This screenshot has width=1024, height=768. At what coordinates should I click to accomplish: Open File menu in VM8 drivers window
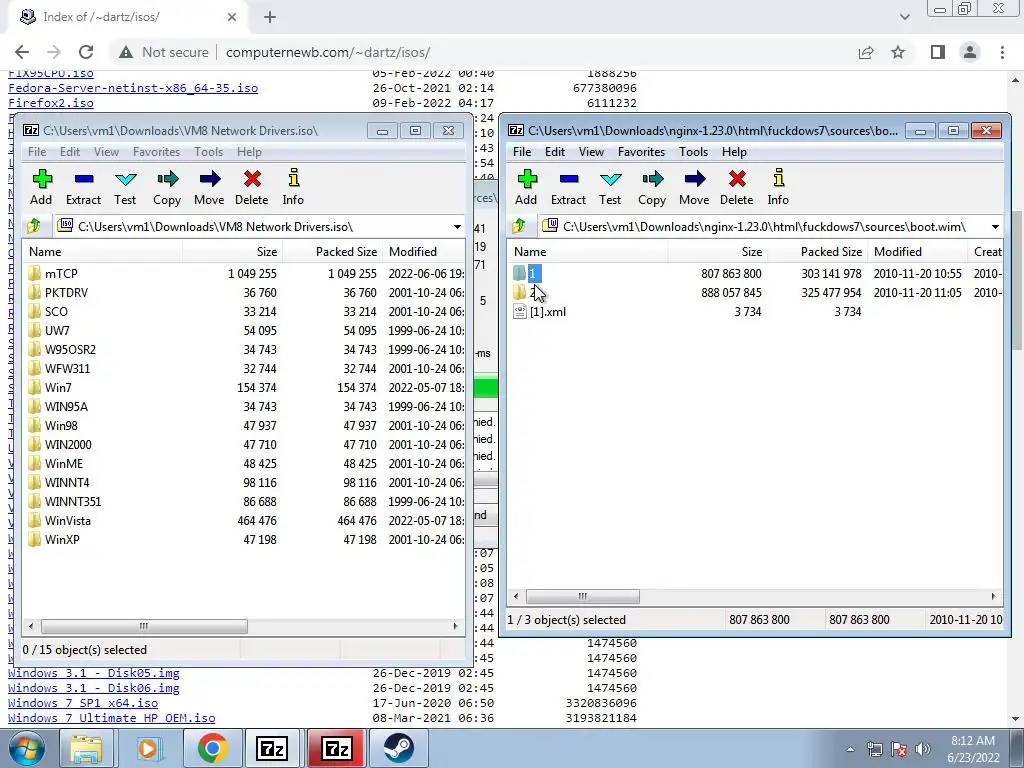click(x=37, y=152)
